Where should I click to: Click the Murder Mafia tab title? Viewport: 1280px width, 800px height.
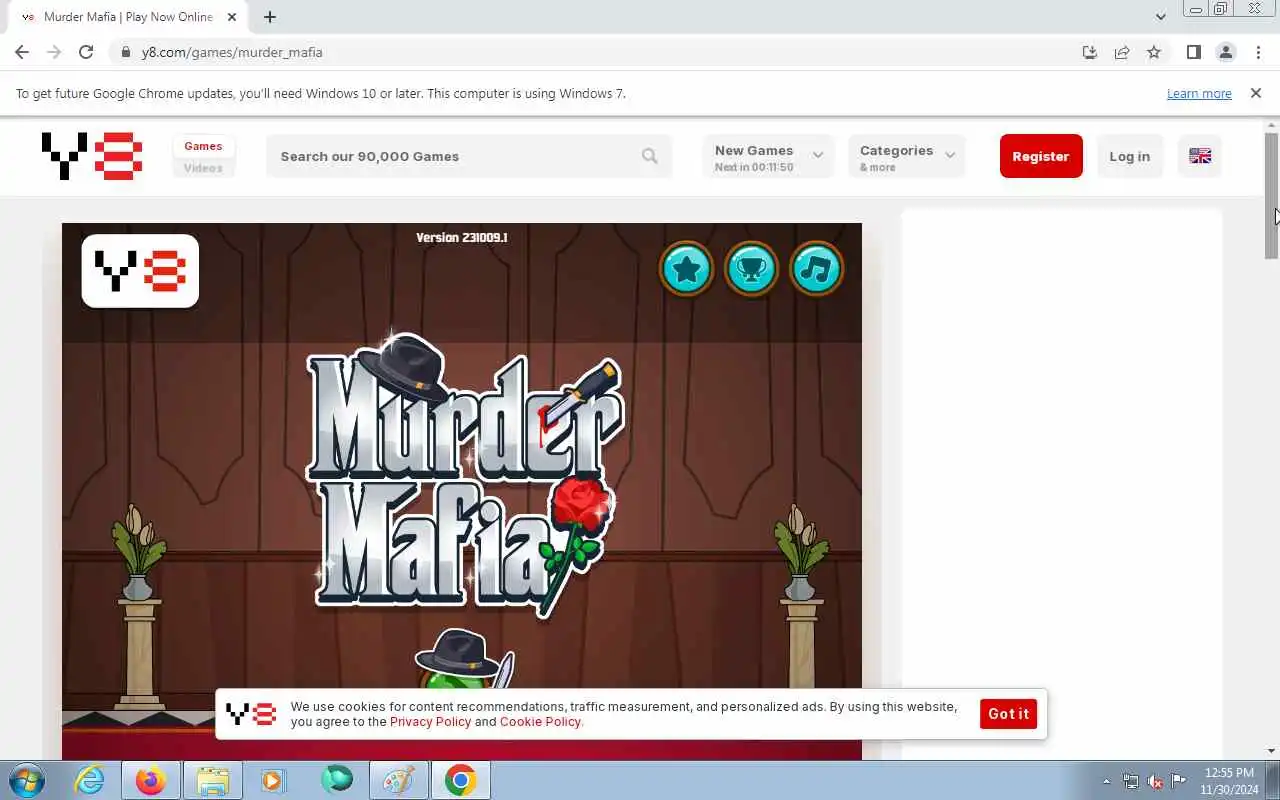click(128, 17)
